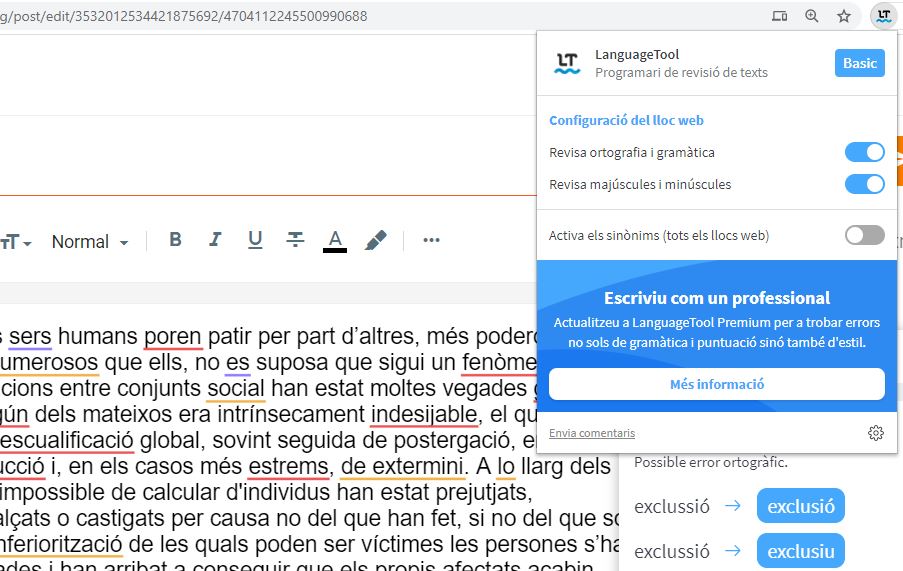Underline the selected text
Image resolution: width=903 pixels, height=571 pixels.
pos(255,240)
